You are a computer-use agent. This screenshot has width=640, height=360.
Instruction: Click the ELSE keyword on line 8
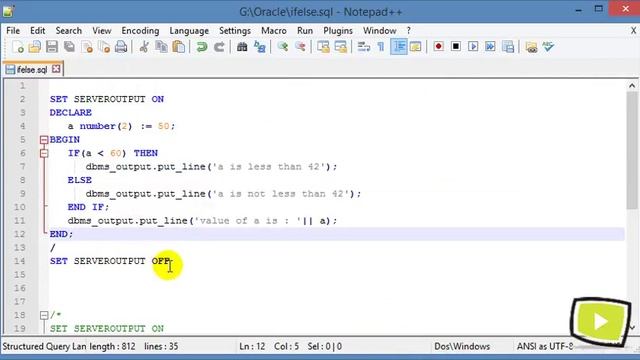coord(80,180)
